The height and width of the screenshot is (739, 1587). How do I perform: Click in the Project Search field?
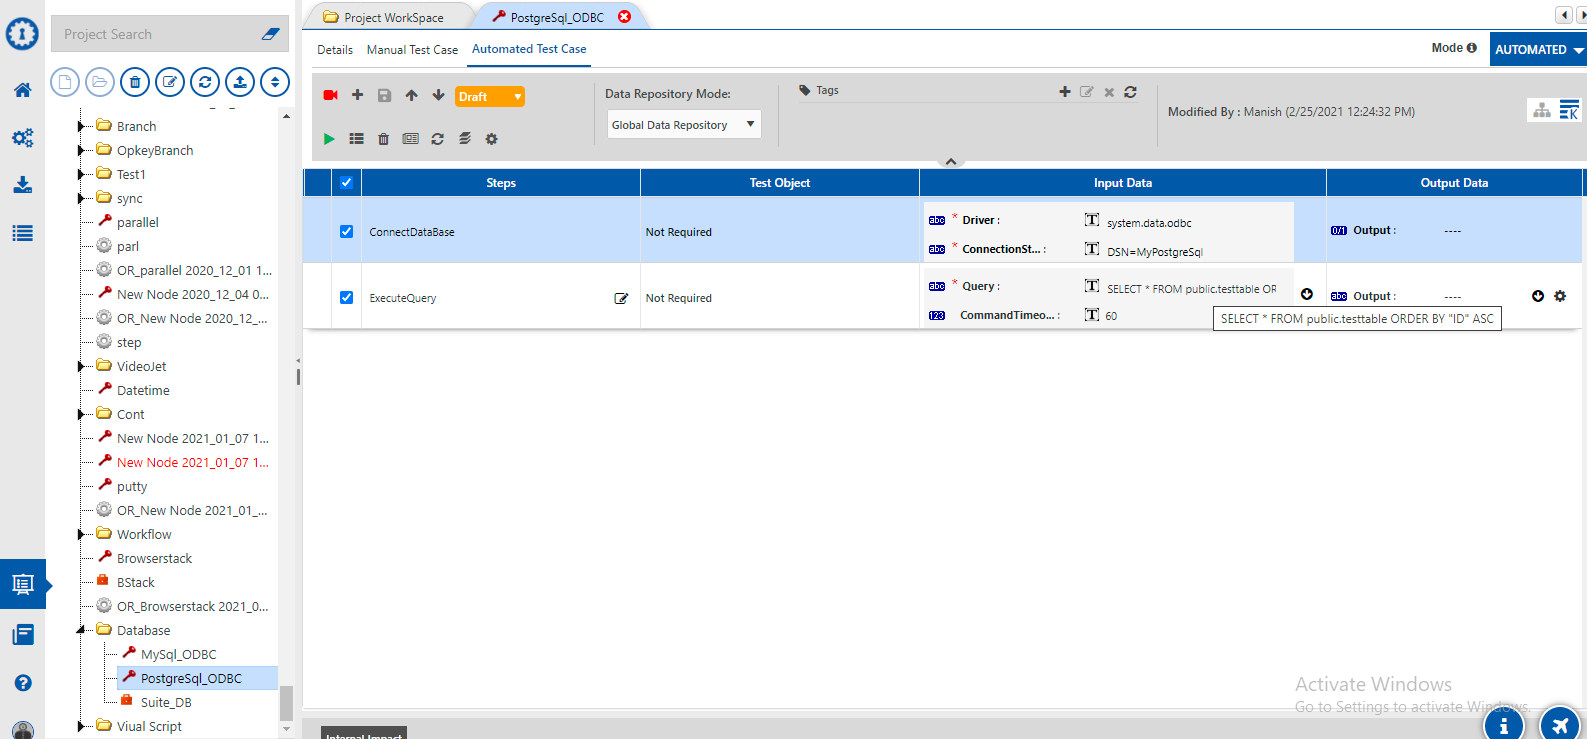(x=155, y=34)
